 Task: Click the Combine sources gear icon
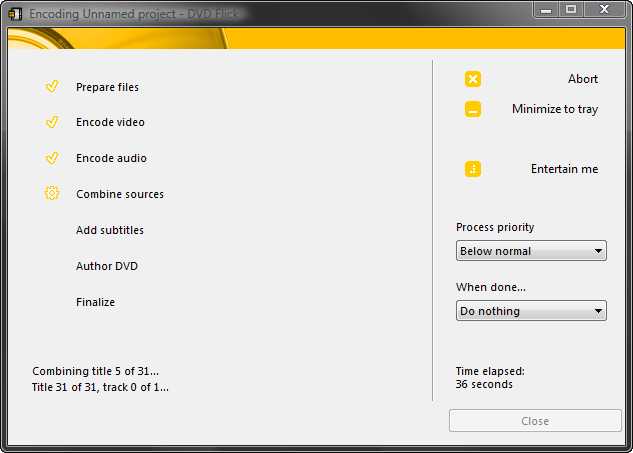coord(52,194)
